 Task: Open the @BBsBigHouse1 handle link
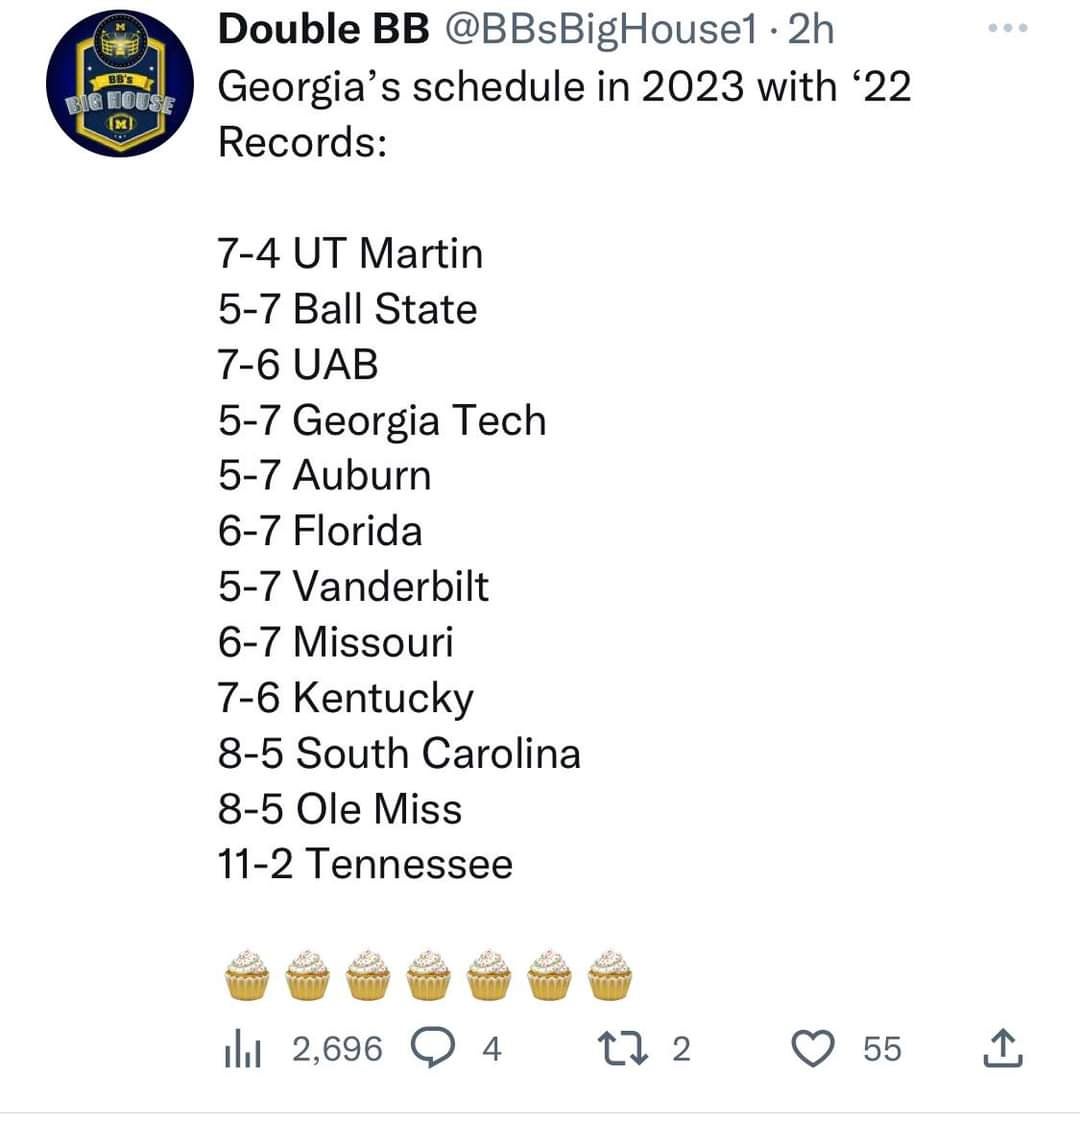tap(601, 31)
